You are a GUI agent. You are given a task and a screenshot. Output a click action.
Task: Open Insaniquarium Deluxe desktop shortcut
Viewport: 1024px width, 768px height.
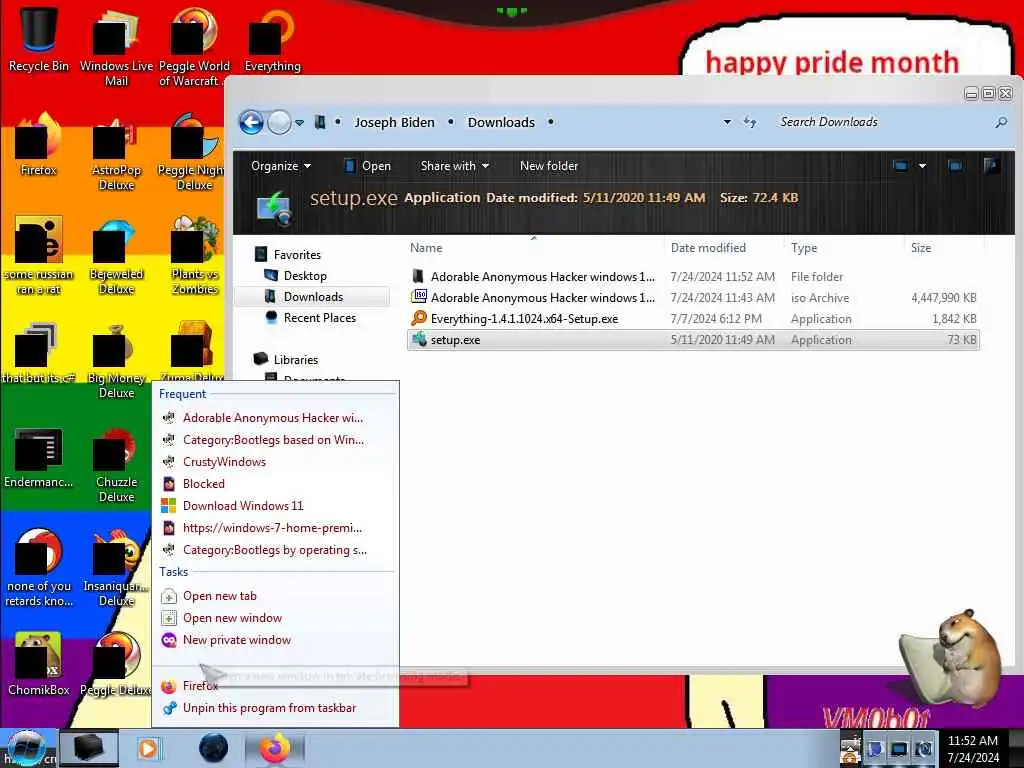[x=116, y=568]
